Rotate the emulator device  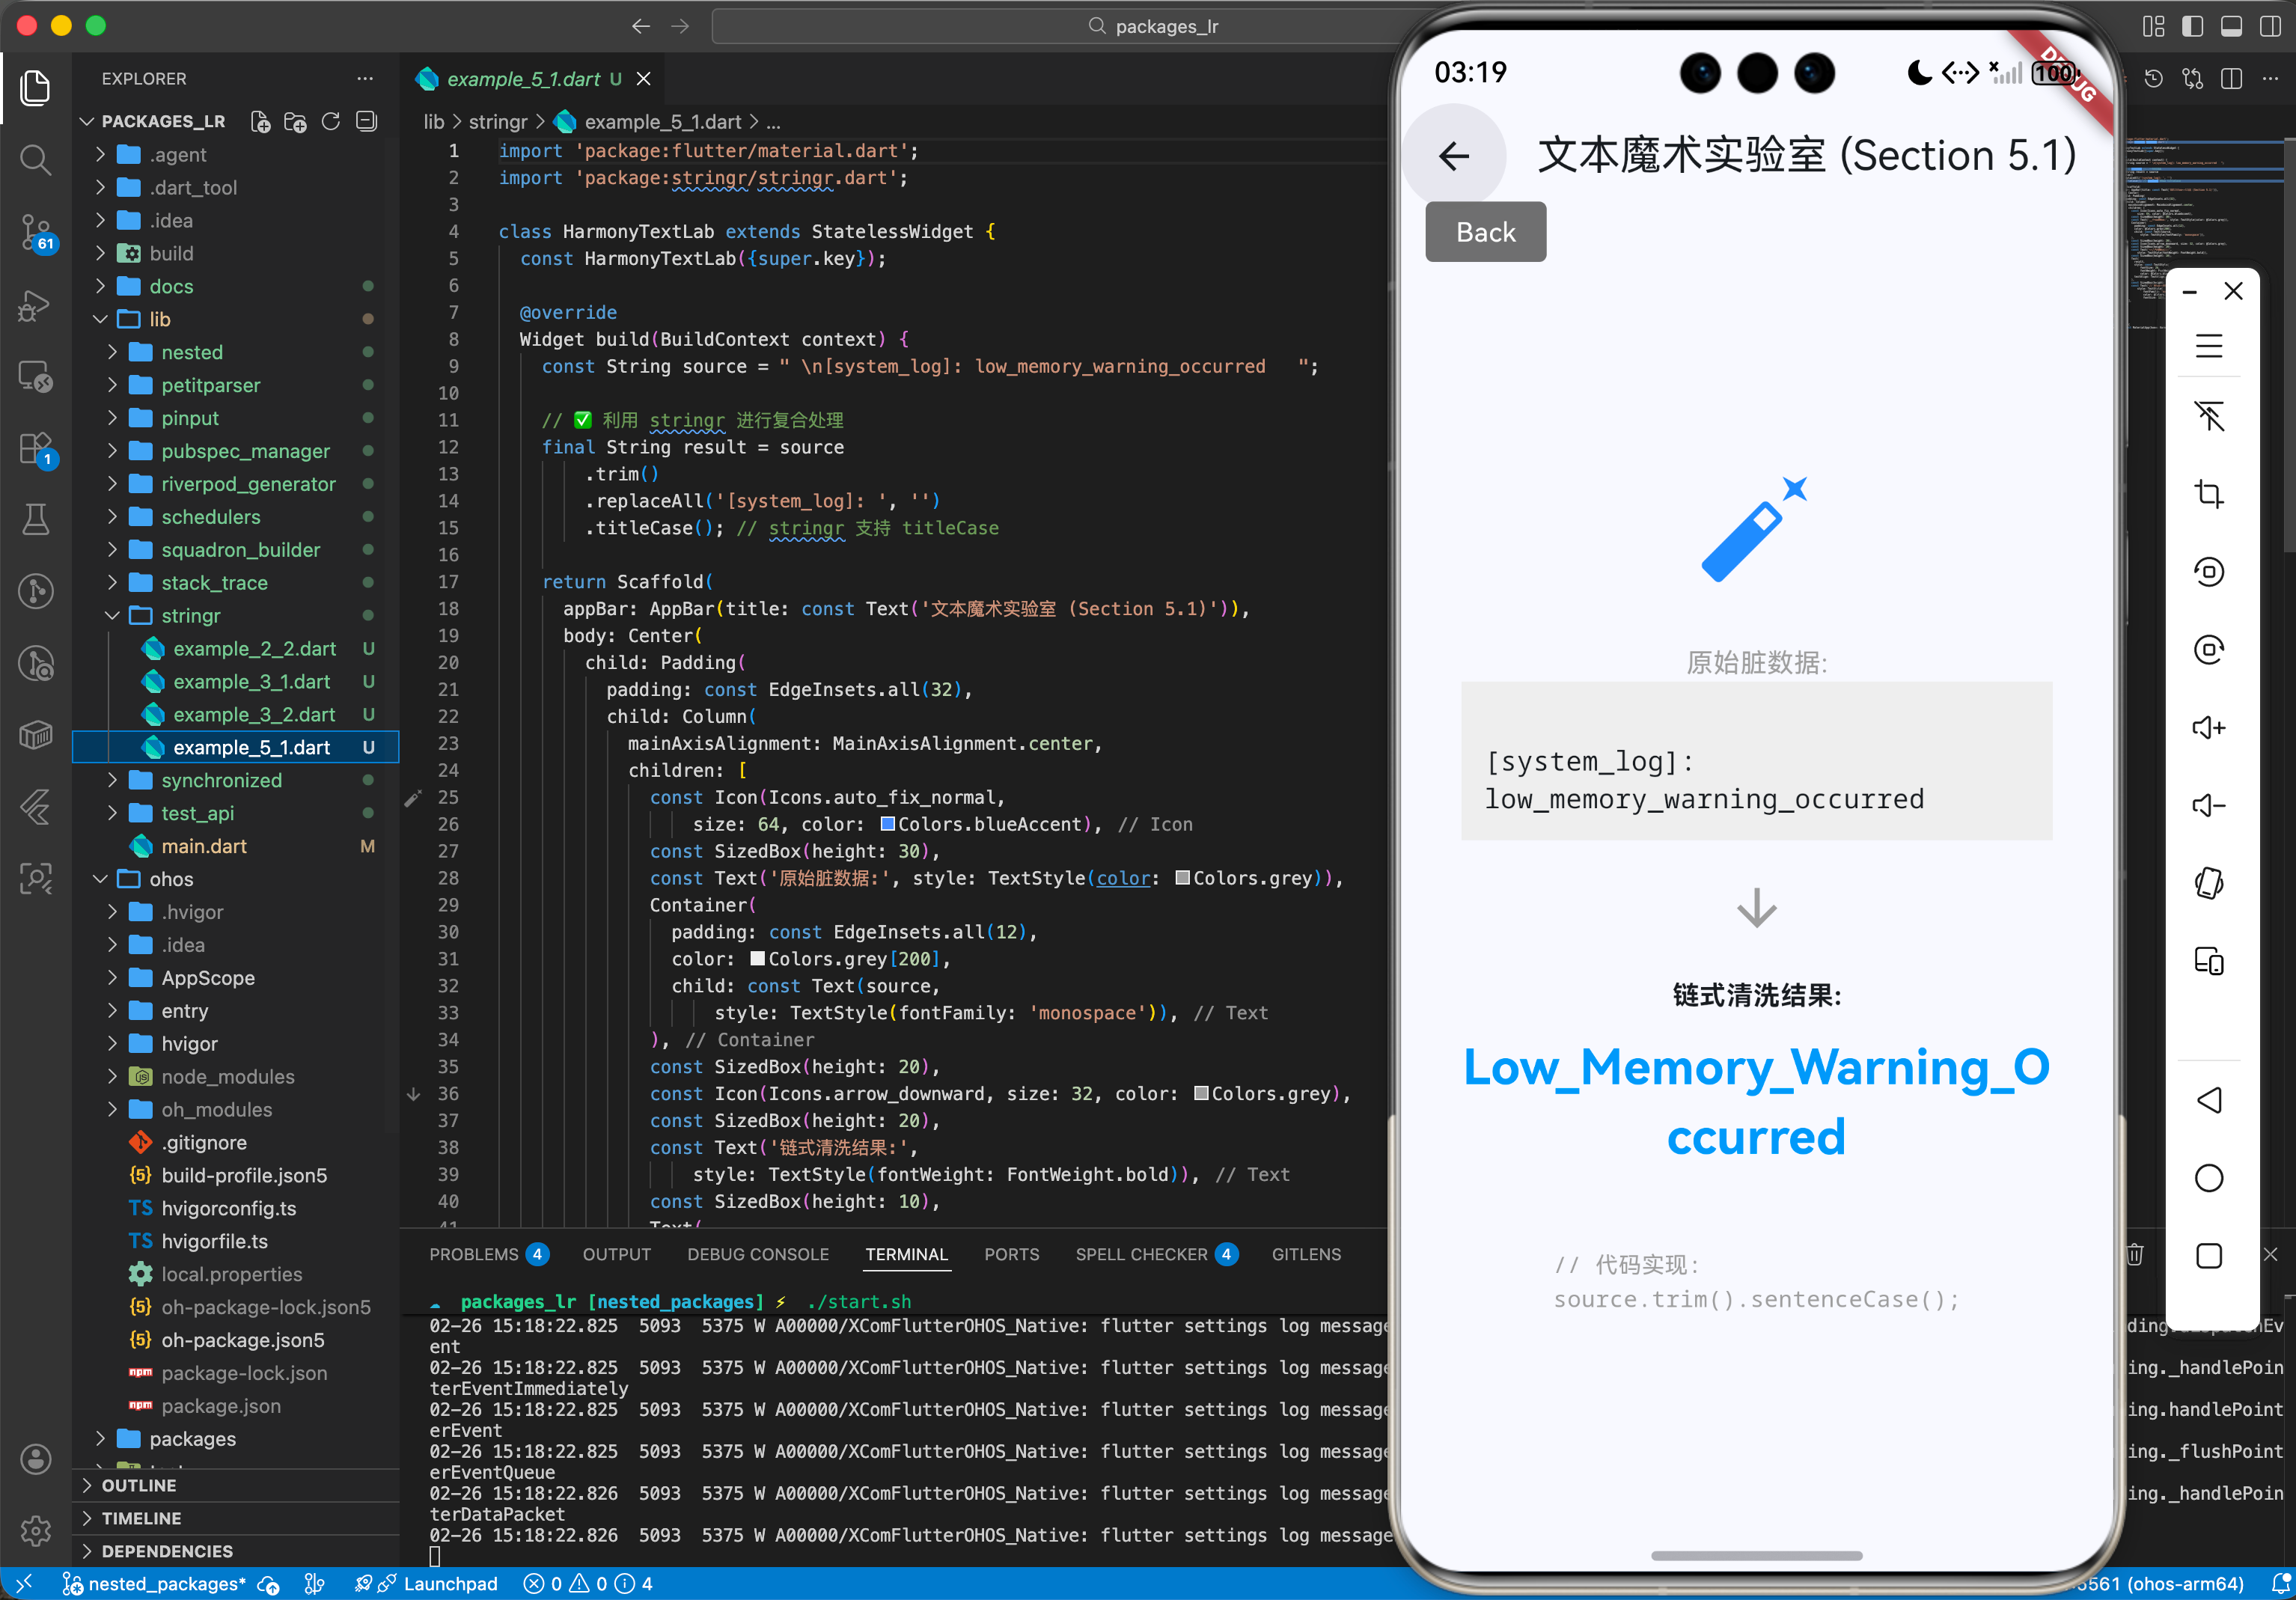tap(2208, 883)
